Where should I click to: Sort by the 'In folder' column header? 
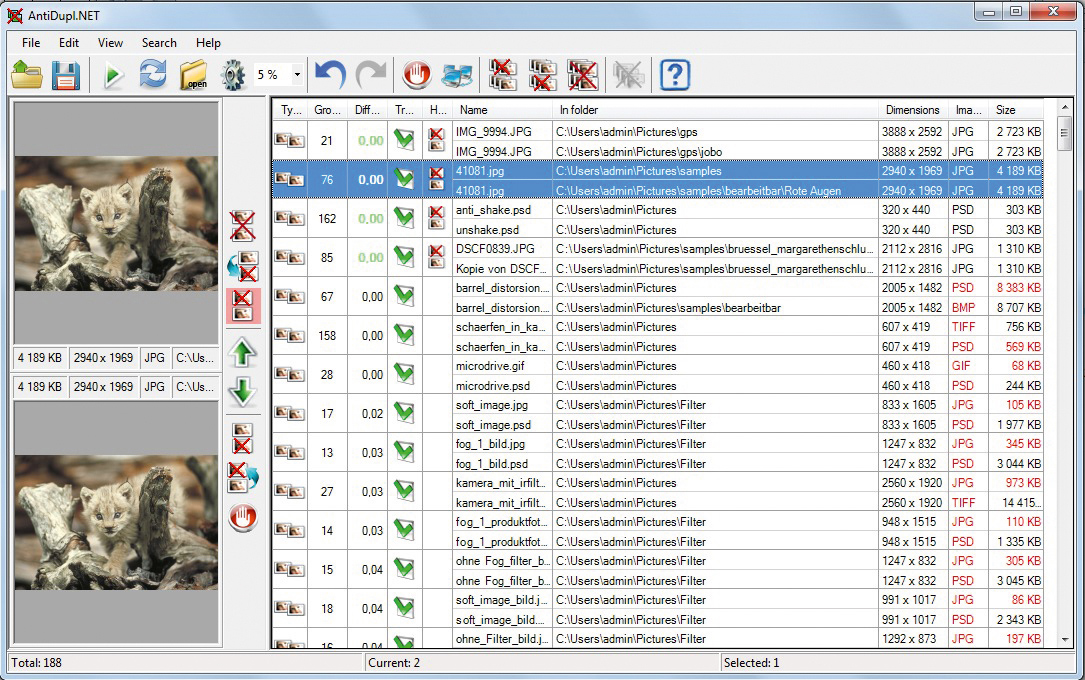coord(716,110)
